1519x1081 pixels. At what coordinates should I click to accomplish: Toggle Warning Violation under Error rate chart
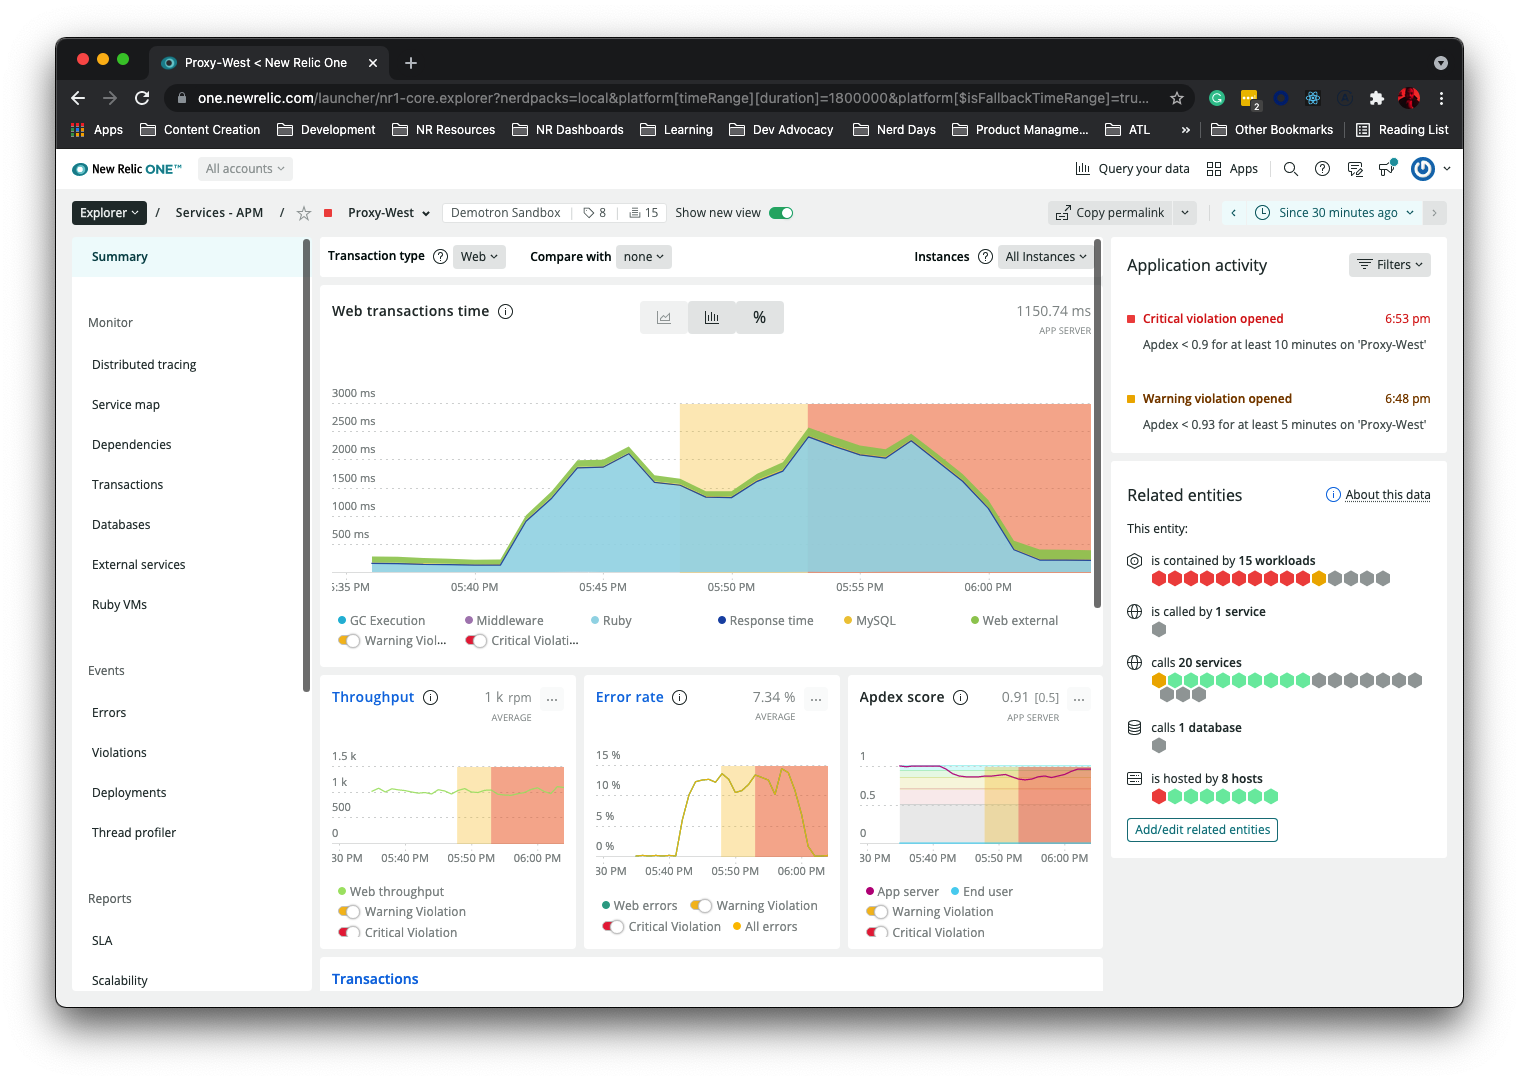pyautogui.click(x=701, y=906)
